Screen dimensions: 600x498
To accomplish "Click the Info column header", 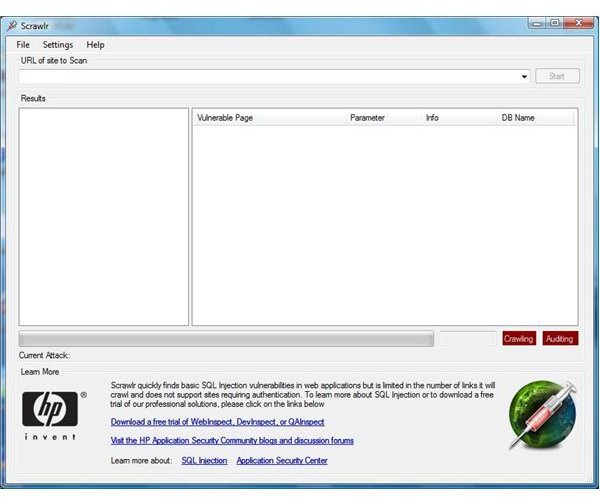I will point(461,118).
